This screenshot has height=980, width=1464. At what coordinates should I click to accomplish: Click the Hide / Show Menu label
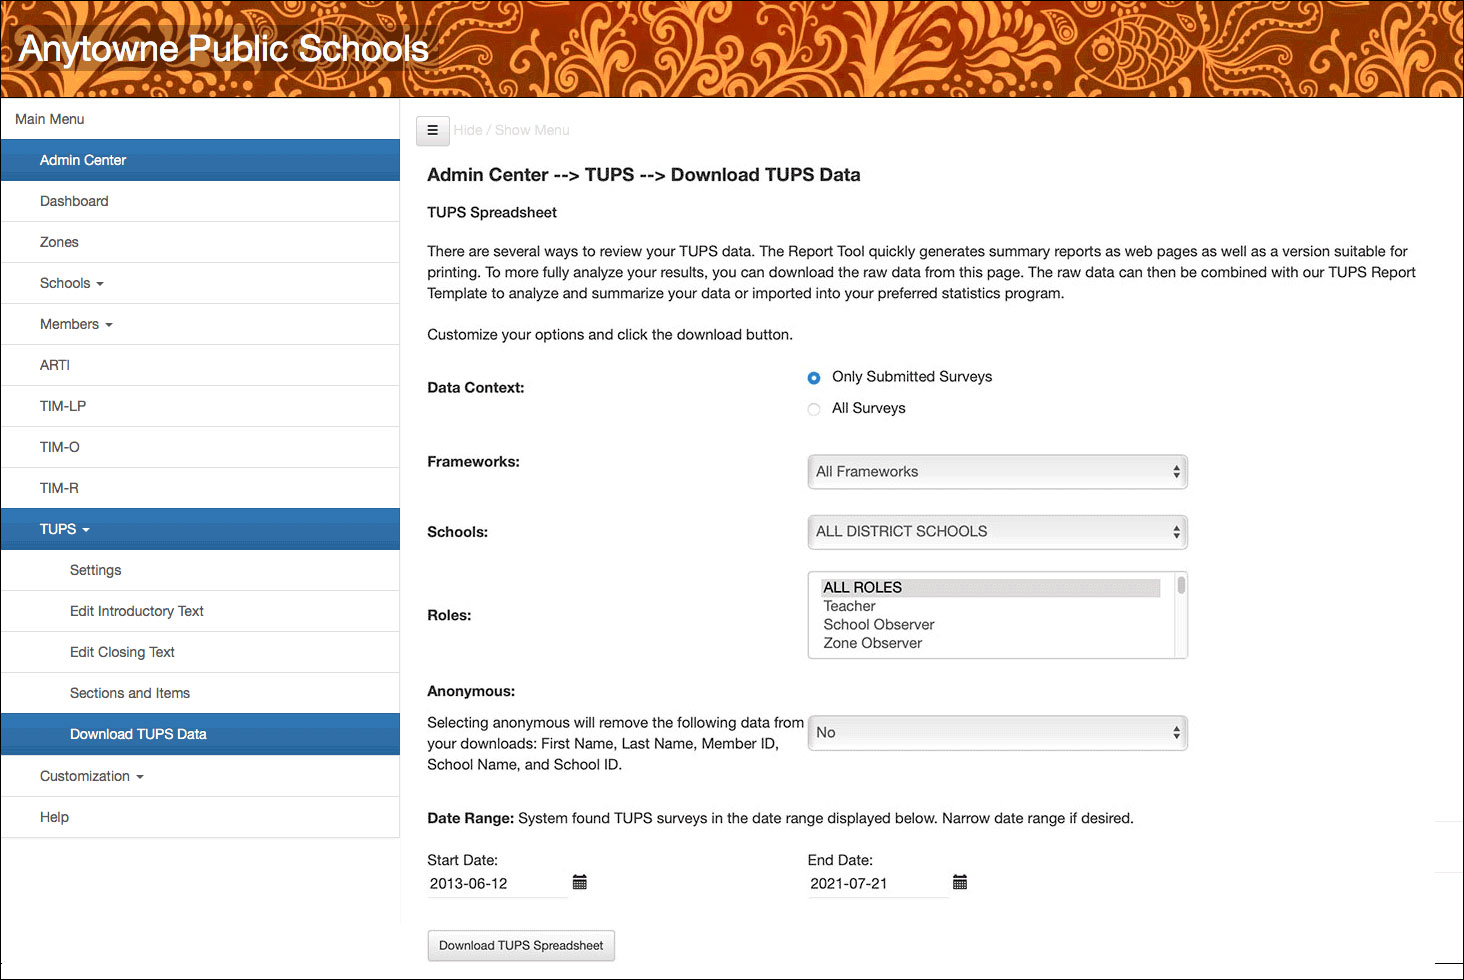[x=511, y=130]
